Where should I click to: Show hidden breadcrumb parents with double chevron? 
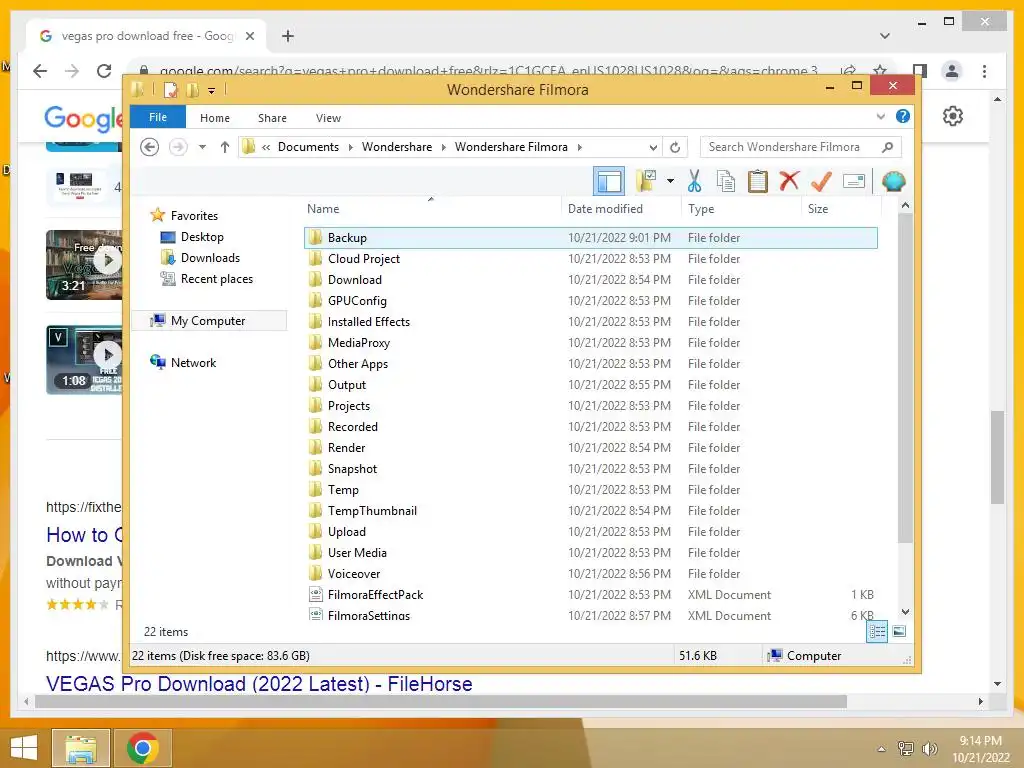(266, 147)
